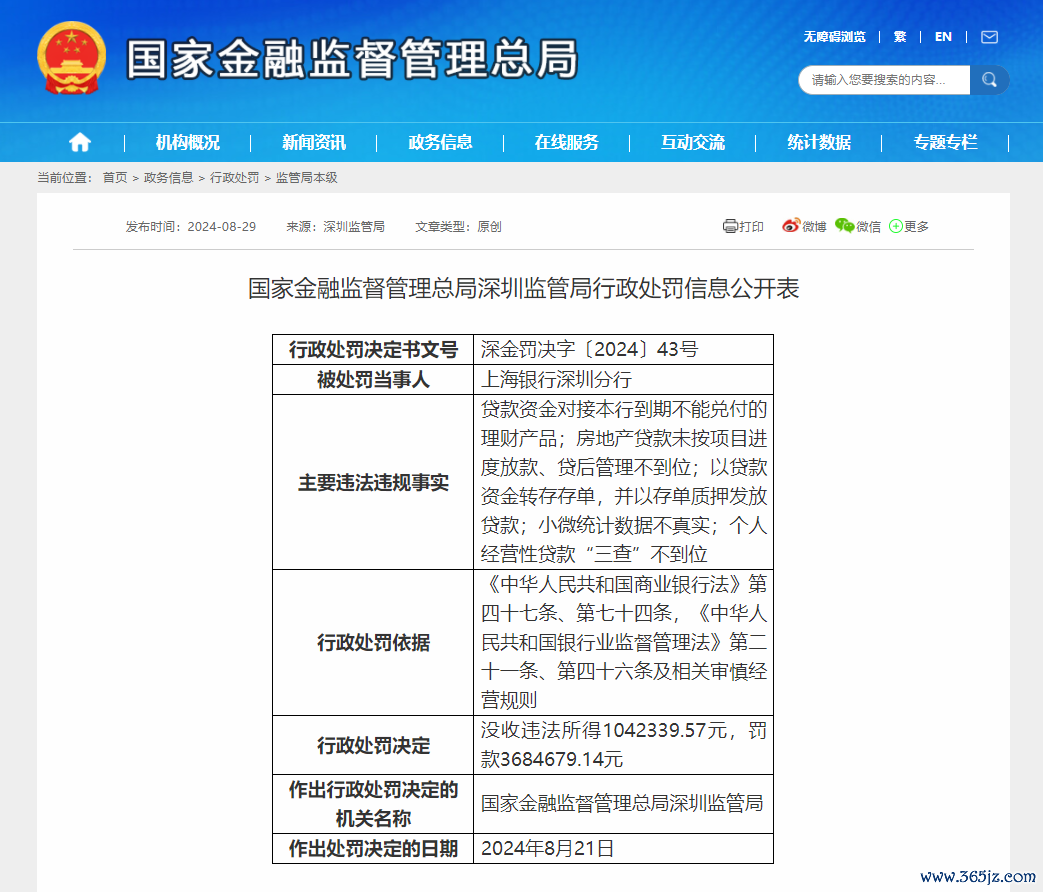Click the 国家金融监督管理总局 site title
The image size is (1043, 892).
(353, 59)
